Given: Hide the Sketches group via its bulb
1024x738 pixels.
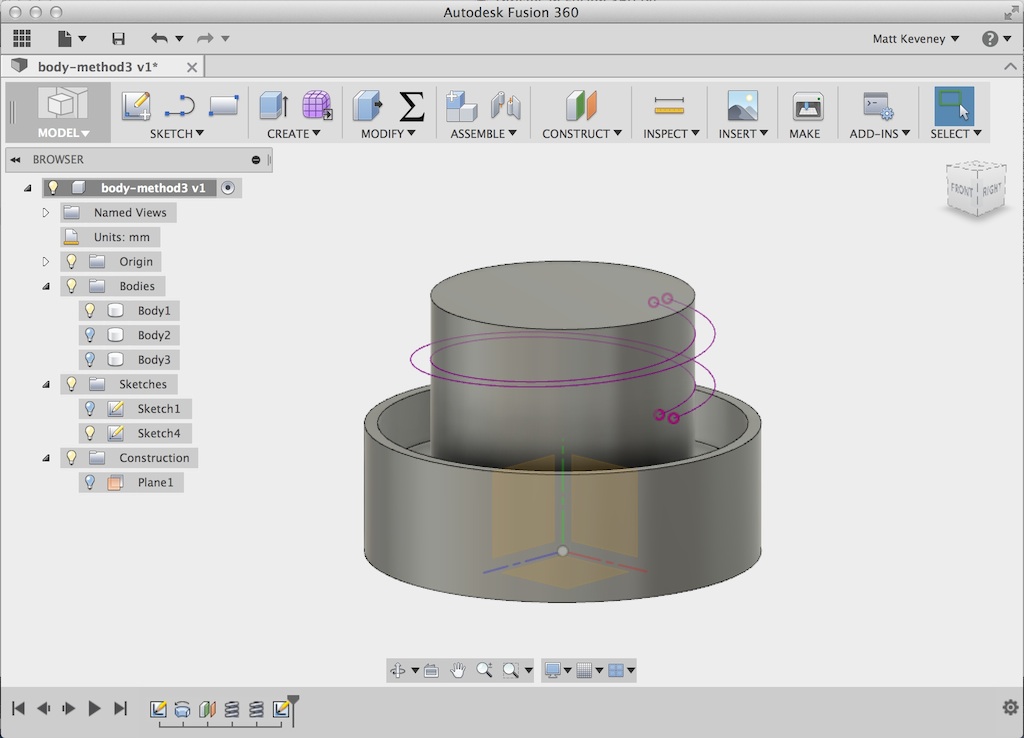Looking at the screenshot, I should pos(71,384).
